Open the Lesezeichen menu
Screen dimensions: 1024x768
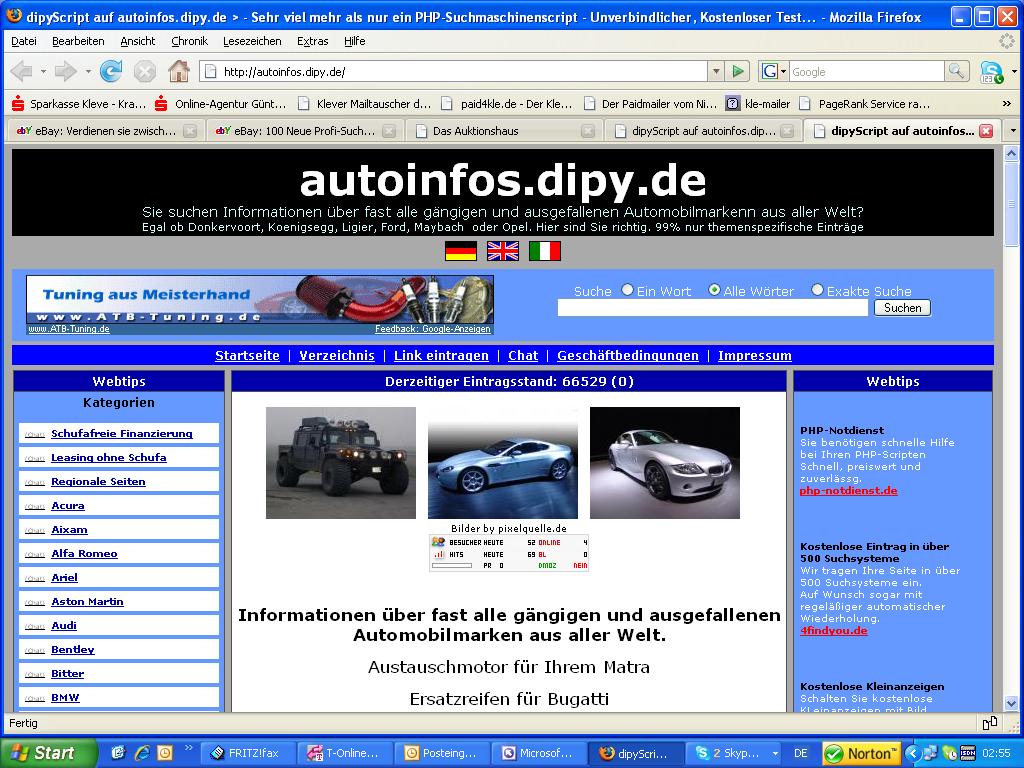tap(252, 41)
